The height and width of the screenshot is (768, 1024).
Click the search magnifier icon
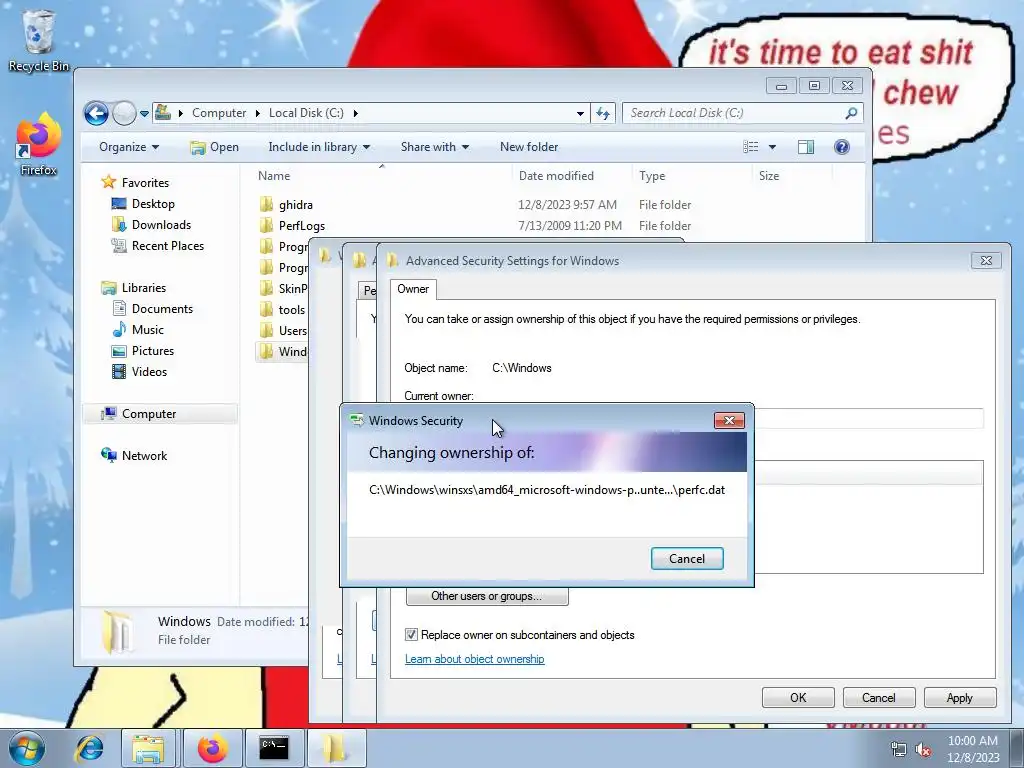[851, 113]
